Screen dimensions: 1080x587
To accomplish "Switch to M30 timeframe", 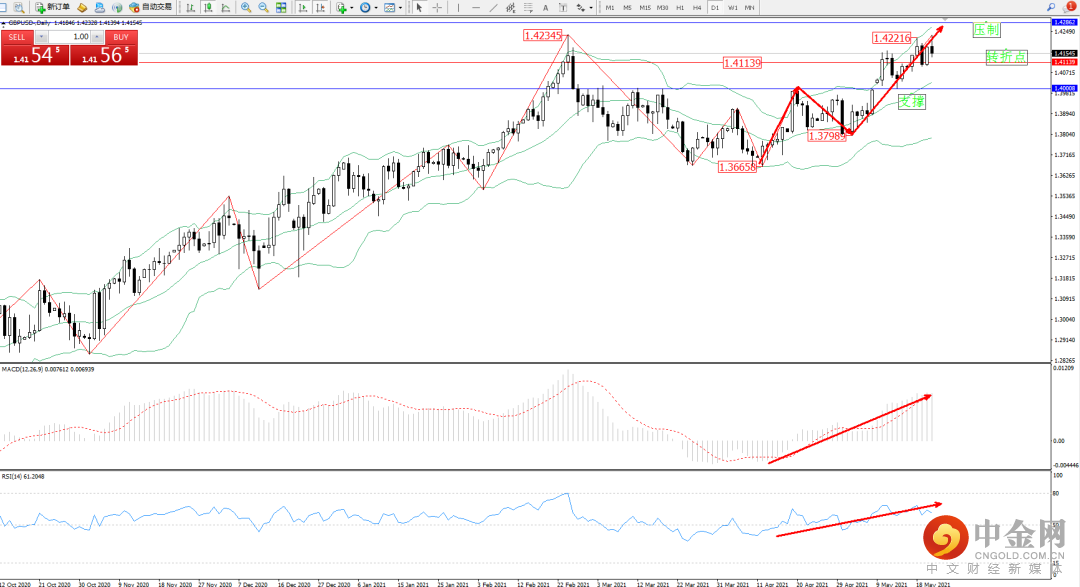I will point(663,8).
